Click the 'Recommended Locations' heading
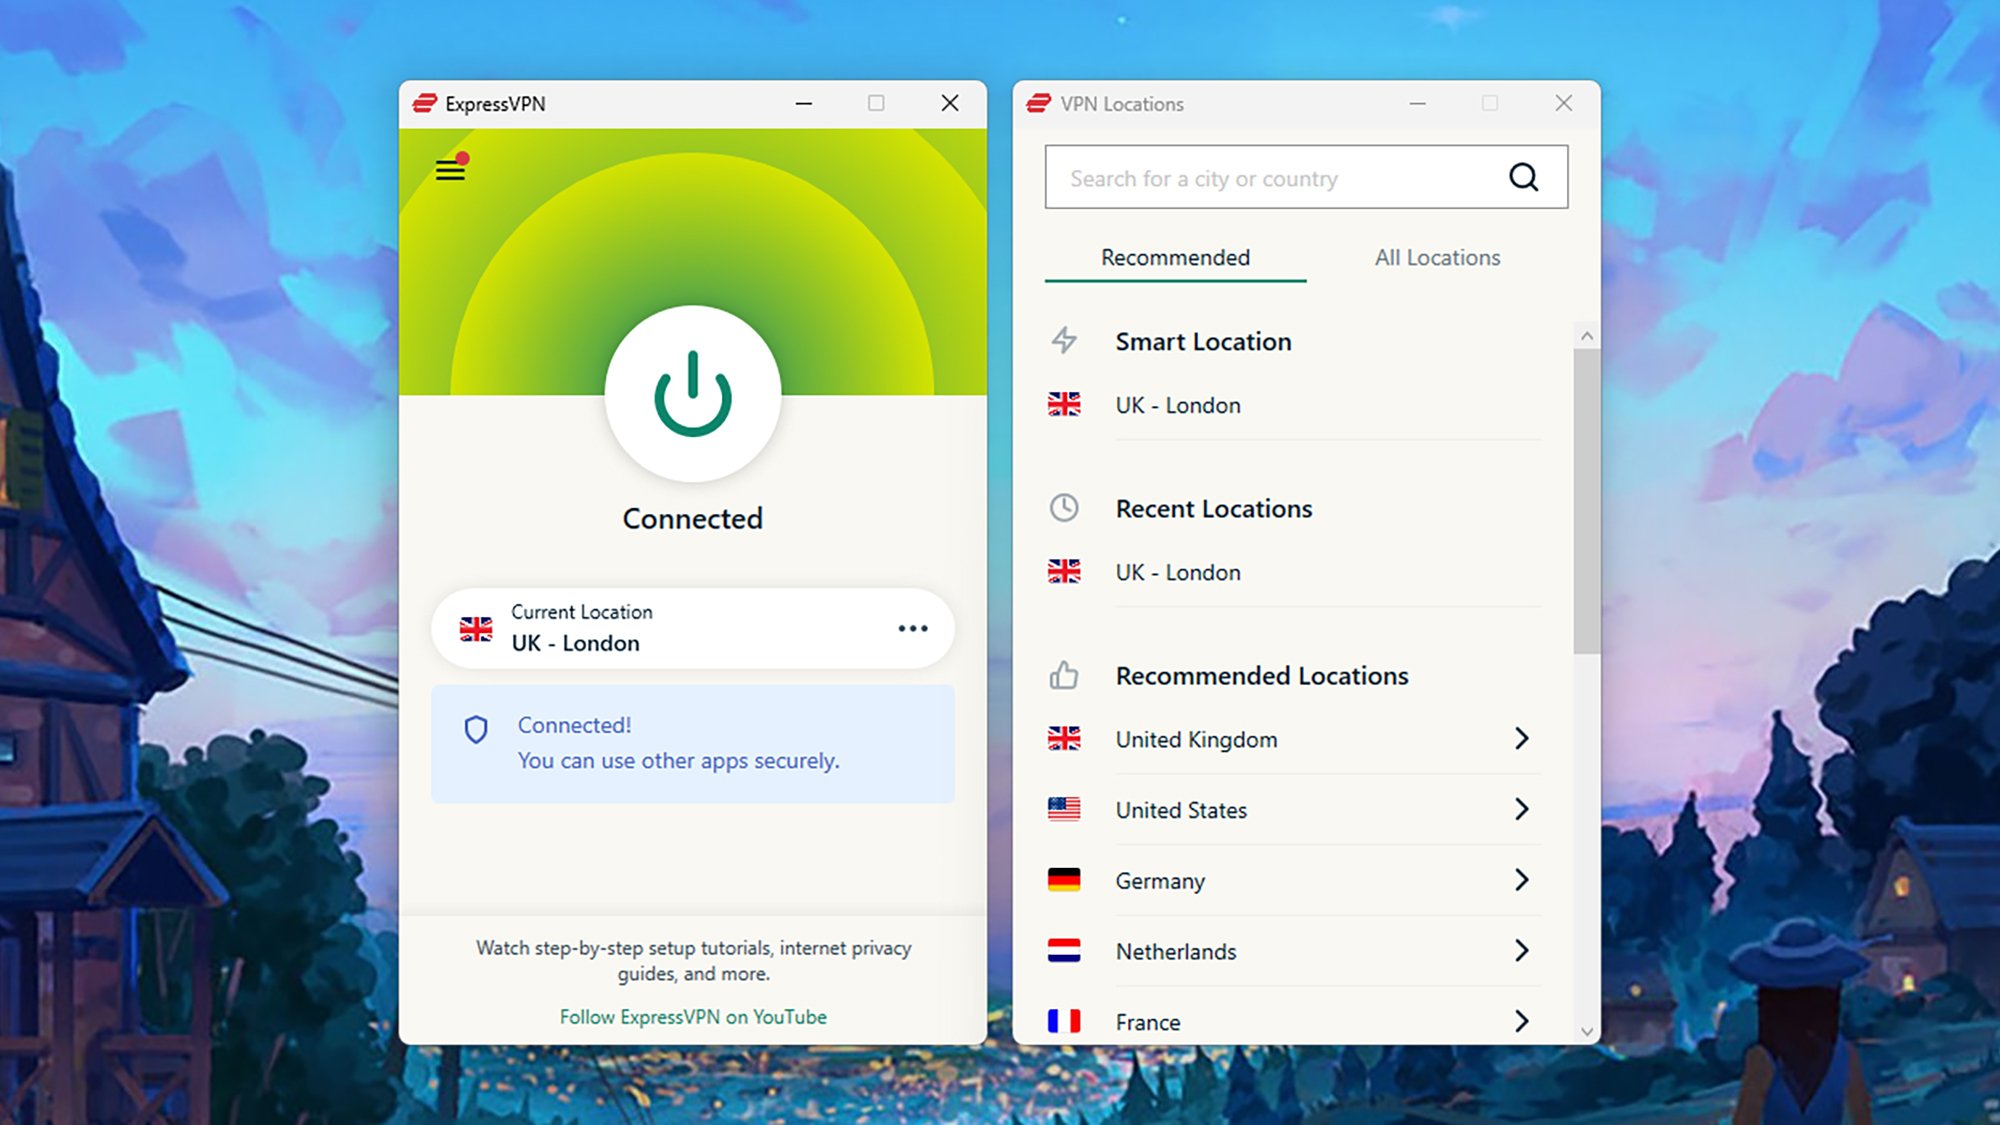The height and width of the screenshot is (1125, 2000). [1262, 676]
